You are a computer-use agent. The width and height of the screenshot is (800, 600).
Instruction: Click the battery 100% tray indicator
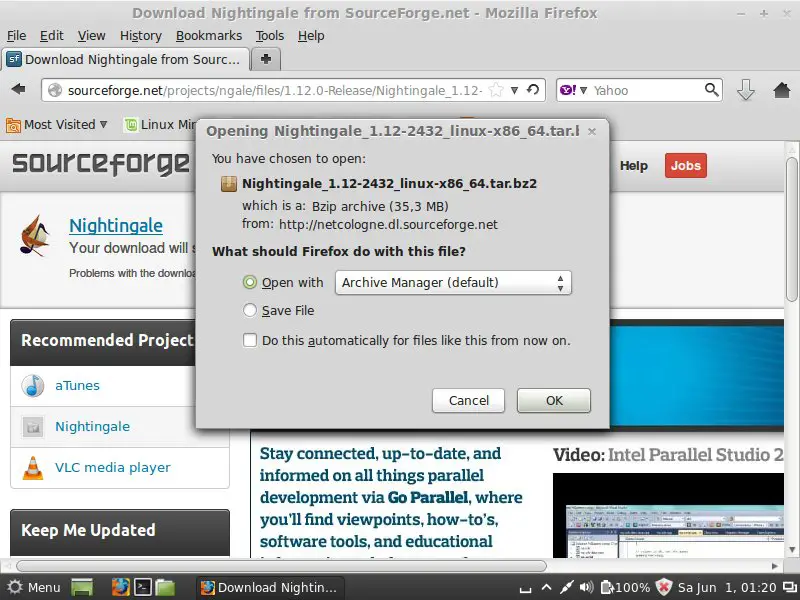click(x=626, y=588)
